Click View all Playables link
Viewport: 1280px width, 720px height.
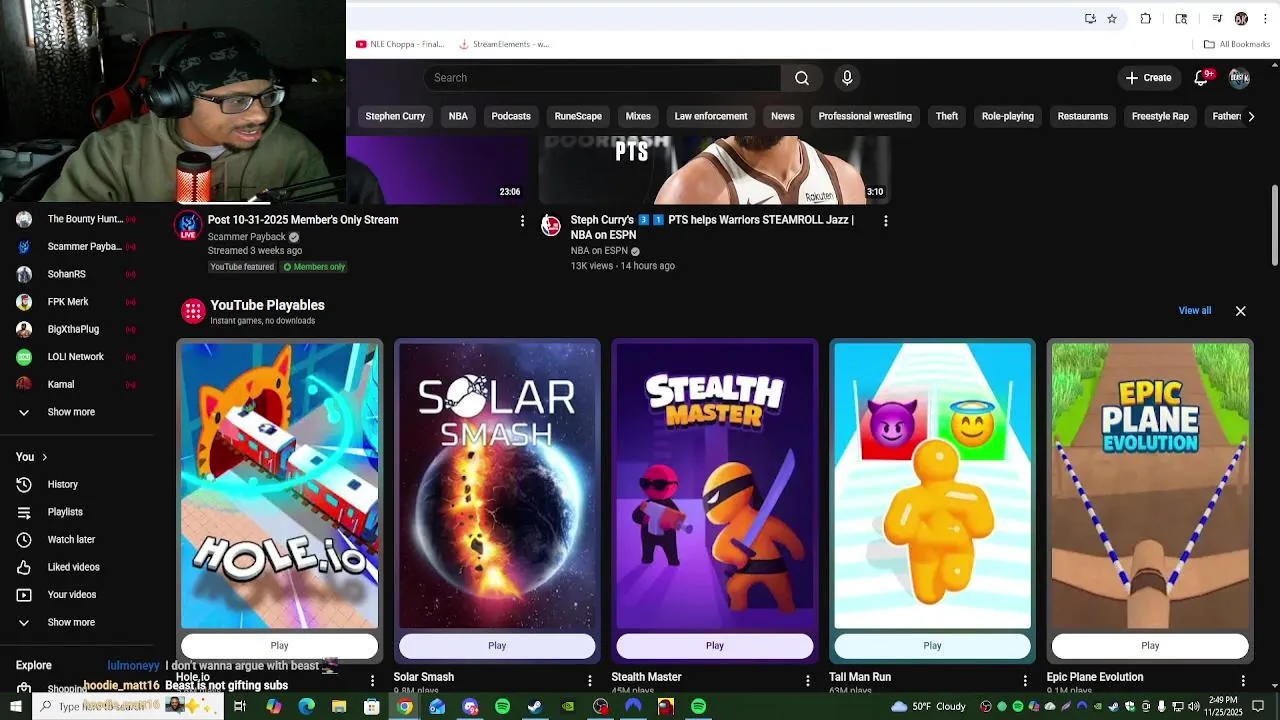tap(1194, 311)
